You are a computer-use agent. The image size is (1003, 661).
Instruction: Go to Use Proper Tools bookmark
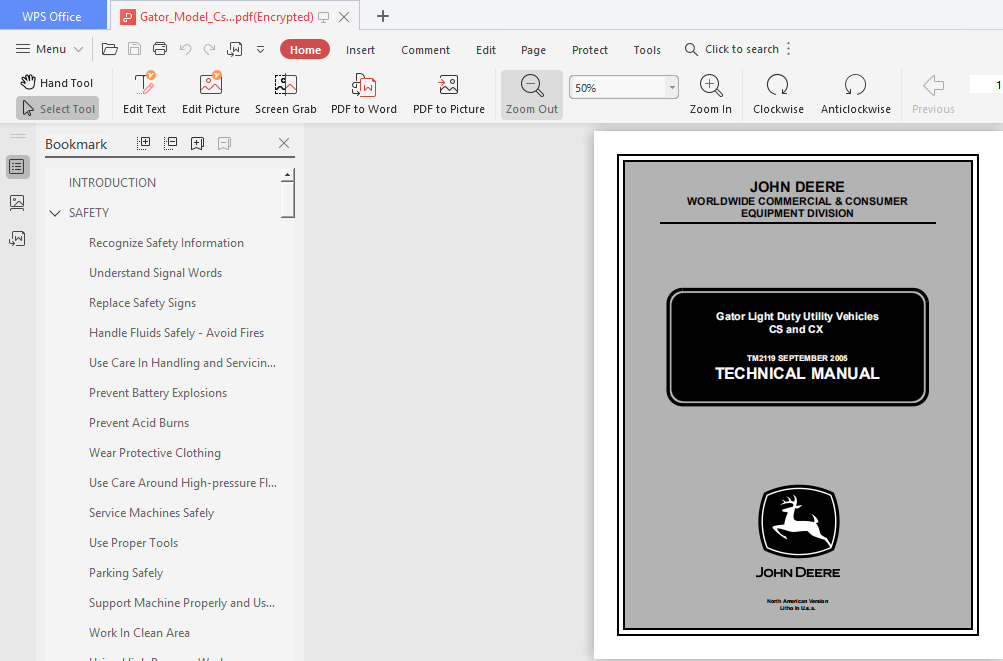coord(134,543)
